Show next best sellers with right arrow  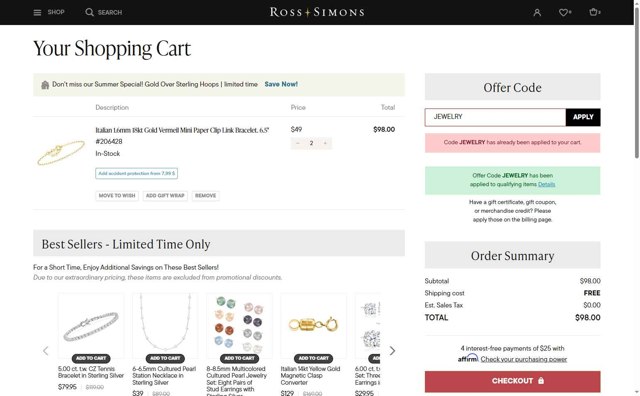pos(392,351)
